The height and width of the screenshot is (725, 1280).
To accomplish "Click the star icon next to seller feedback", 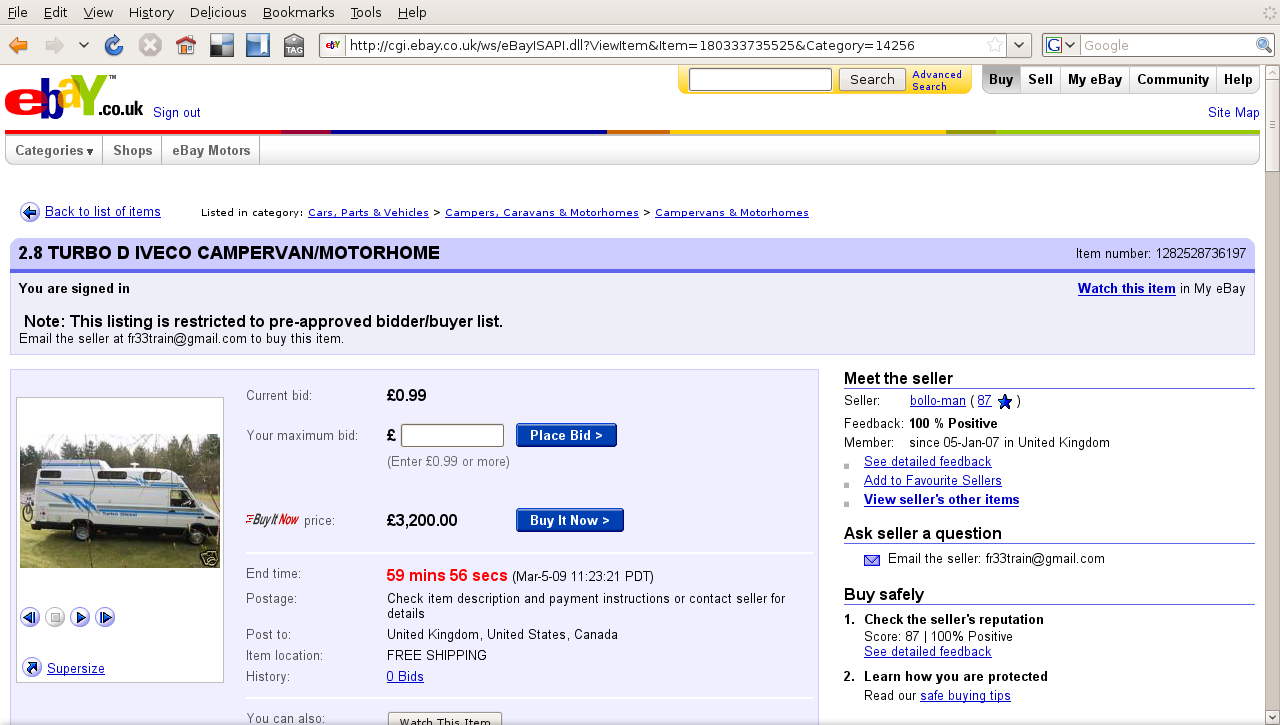I will pos(1004,400).
